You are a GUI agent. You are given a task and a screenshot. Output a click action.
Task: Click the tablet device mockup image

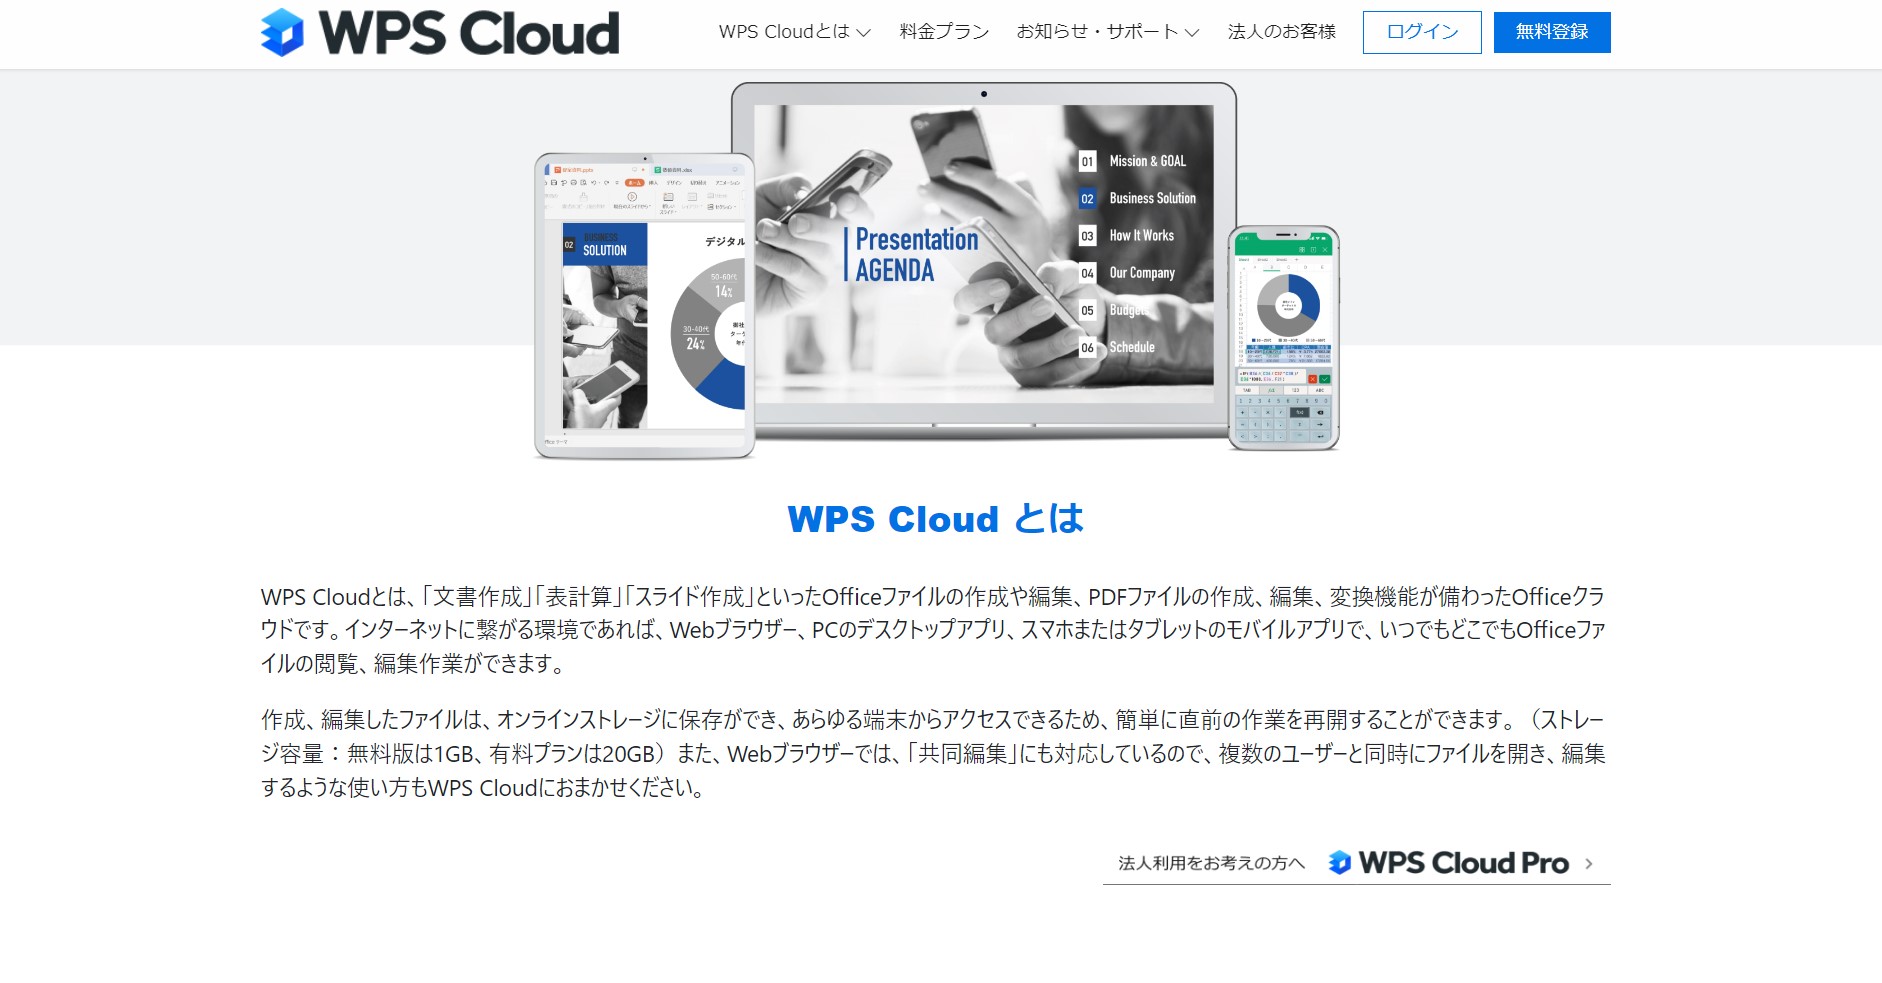pos(644,305)
